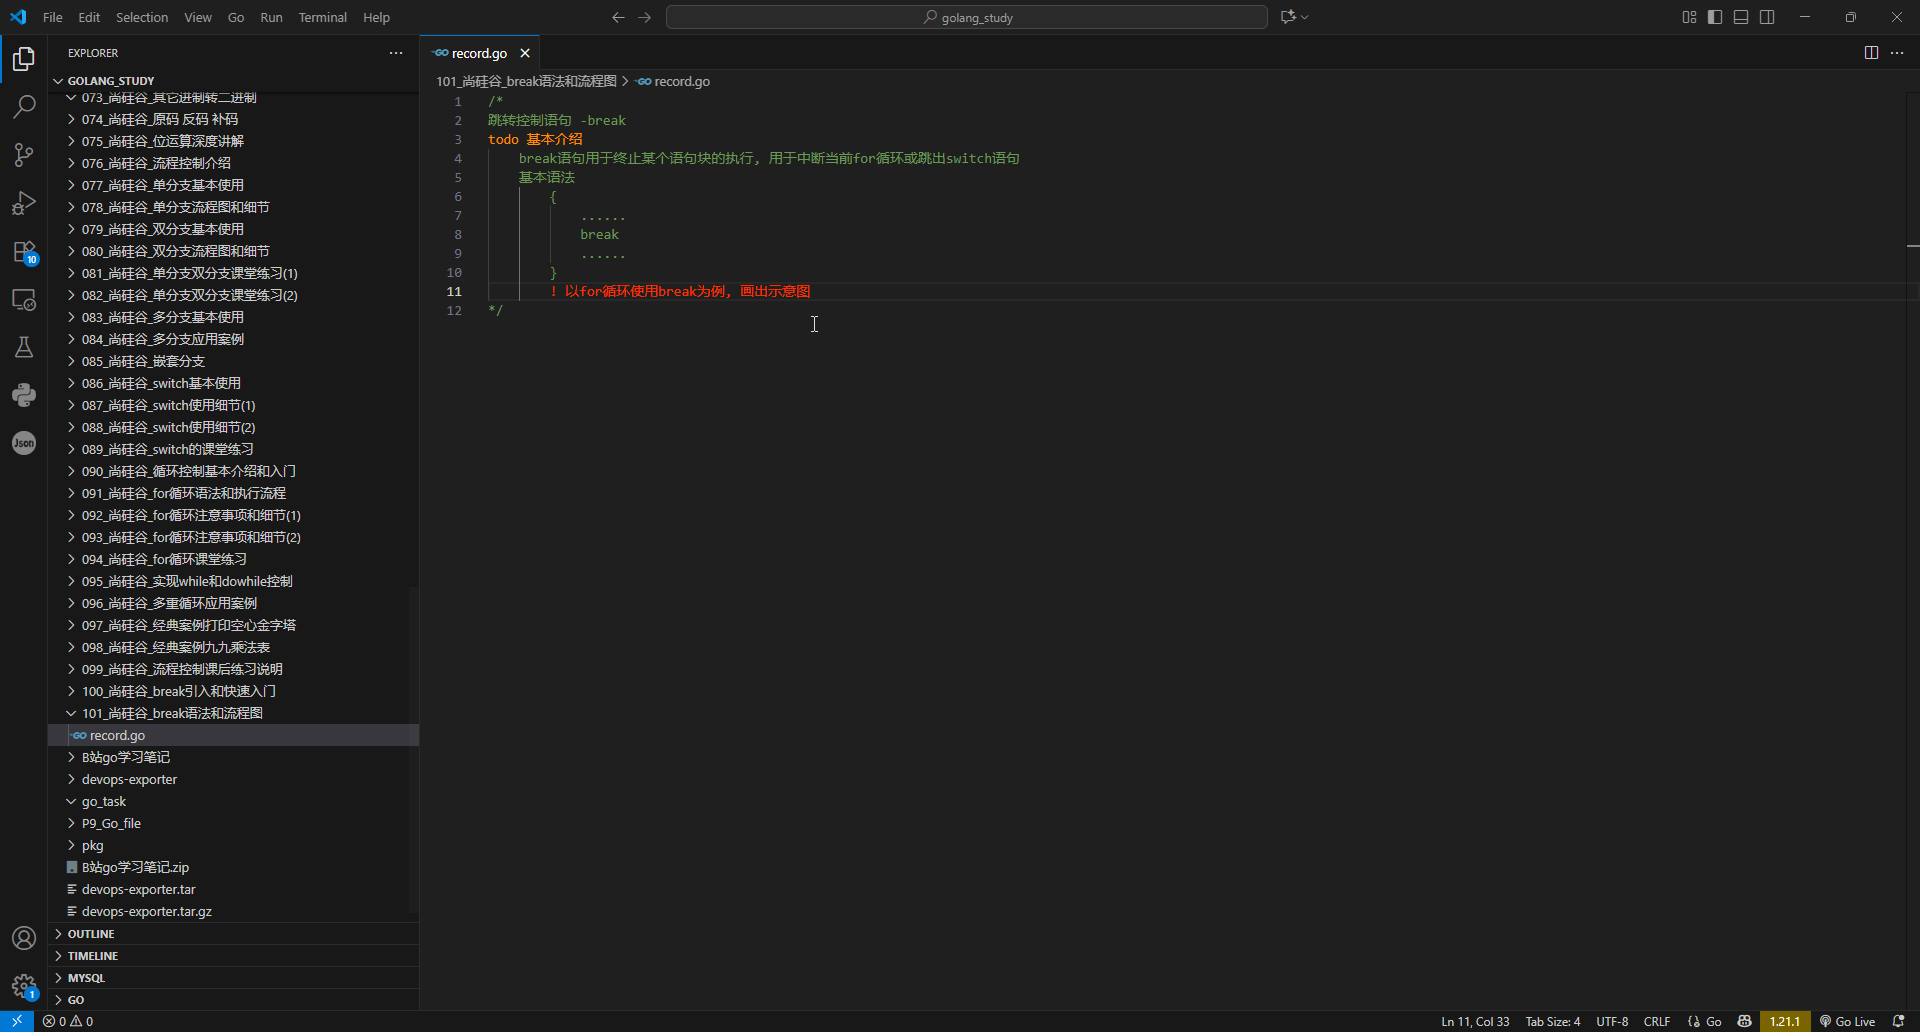Open the Copilot chat icon in title bar
Screen dimensions: 1920x1032
click(x=1288, y=17)
